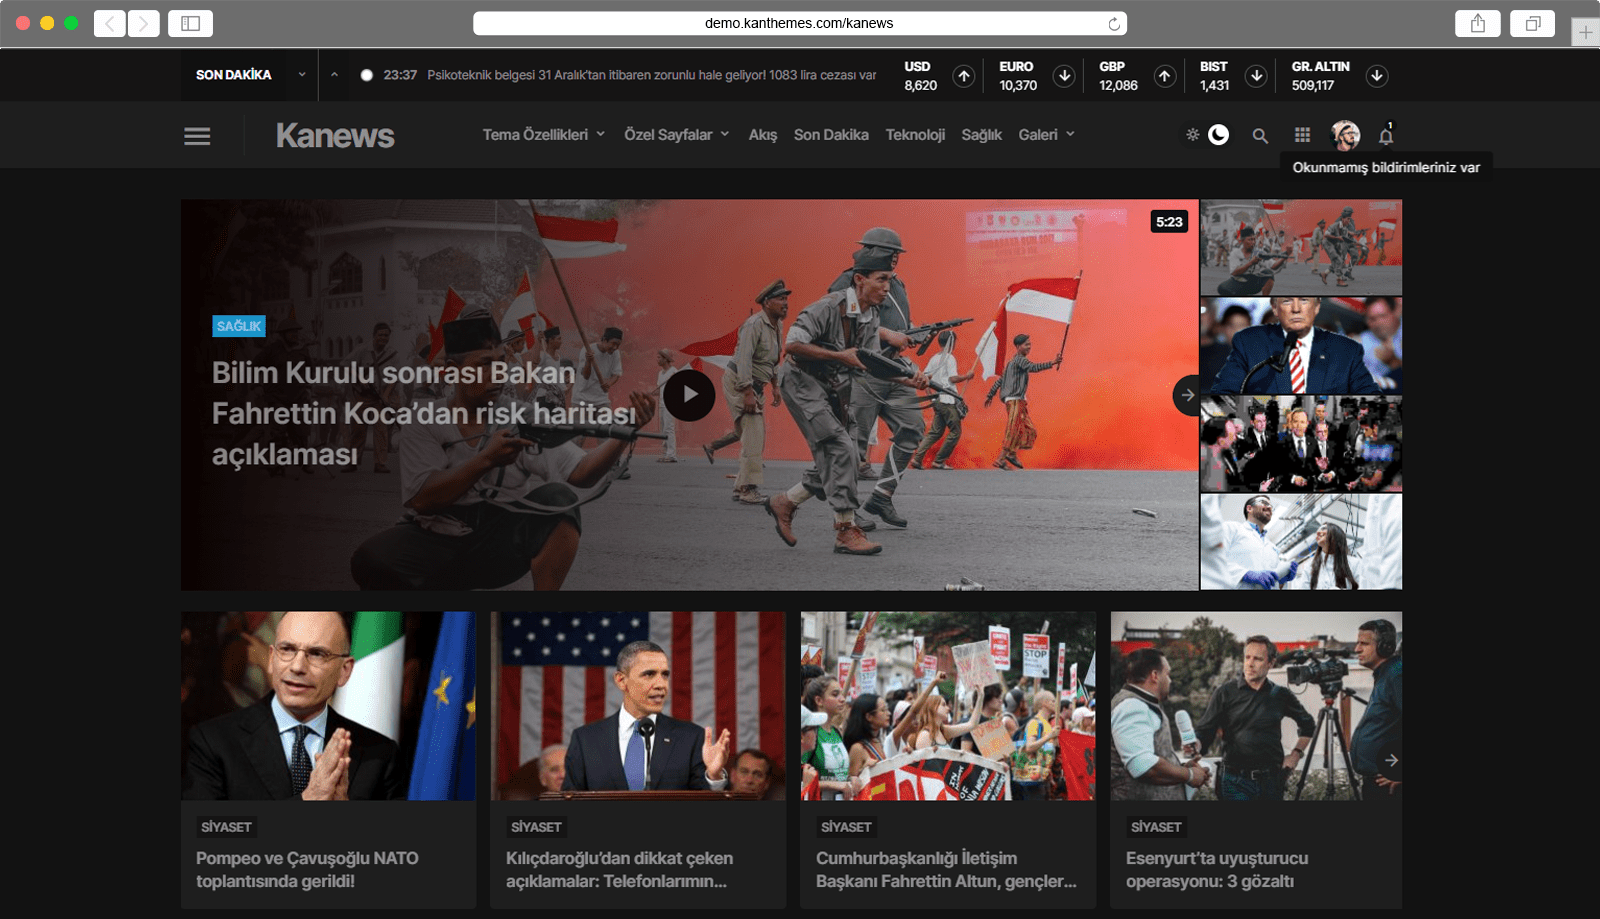
Task: Select the Trump slider thumbnail
Action: click(x=1301, y=346)
